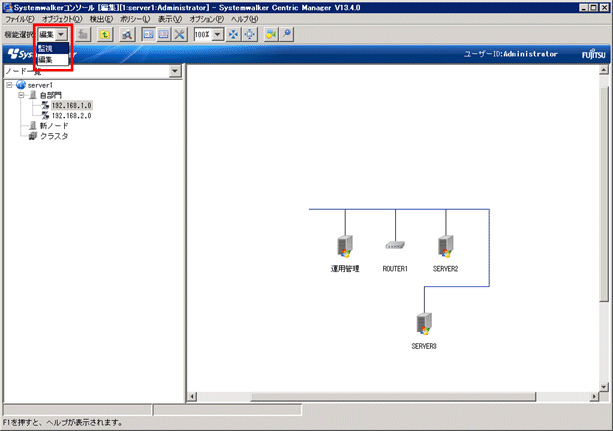The width and height of the screenshot is (613, 431).
Task: Click the ROUTER1 label text
Action: pyautogui.click(x=395, y=269)
